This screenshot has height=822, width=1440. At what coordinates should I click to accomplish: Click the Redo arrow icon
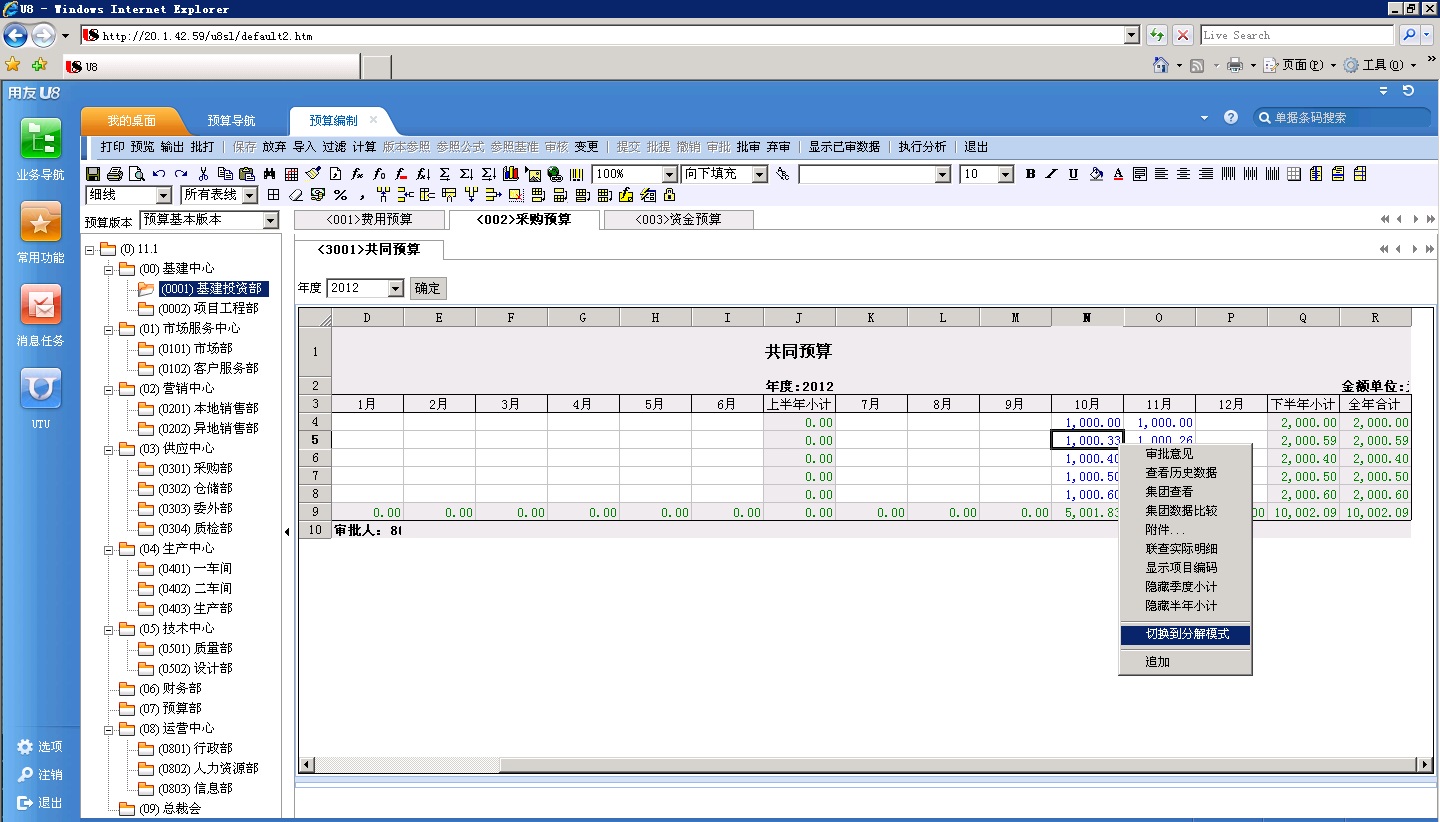pyautogui.click(x=181, y=174)
